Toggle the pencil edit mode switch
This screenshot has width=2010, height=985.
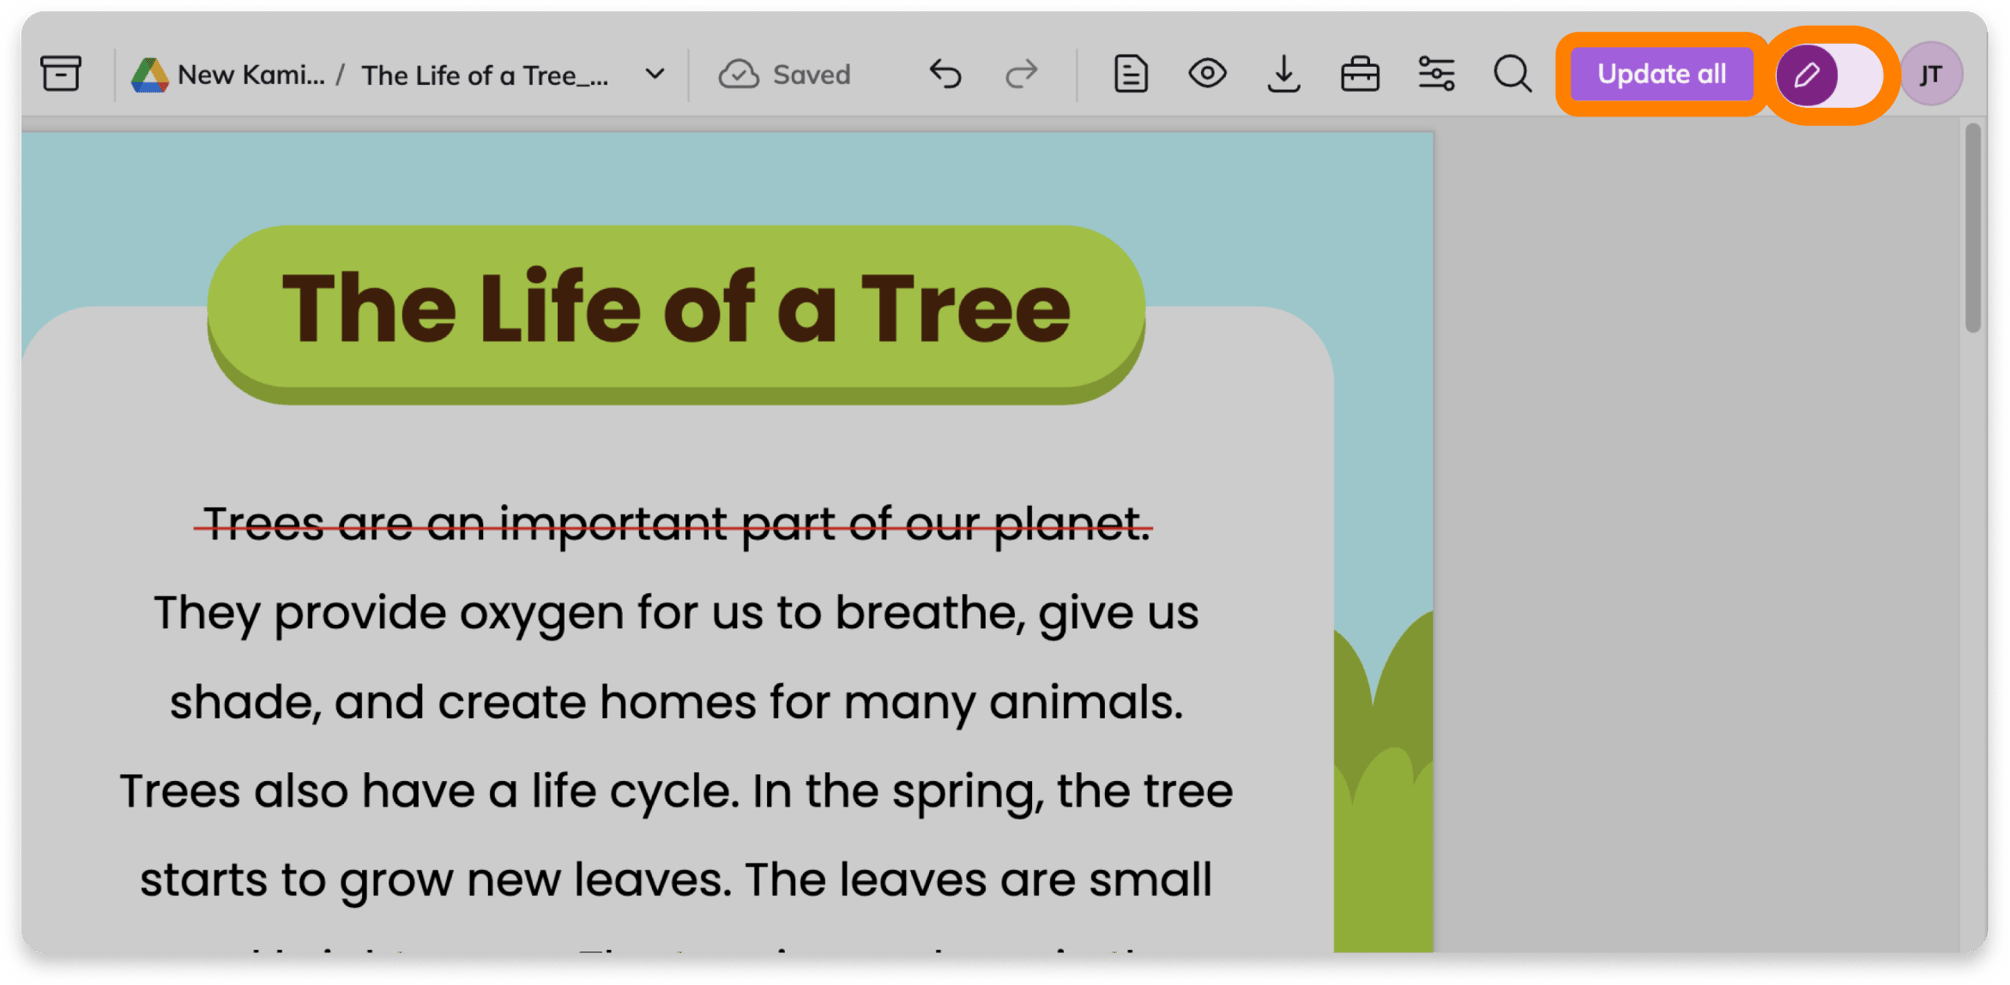point(1830,75)
